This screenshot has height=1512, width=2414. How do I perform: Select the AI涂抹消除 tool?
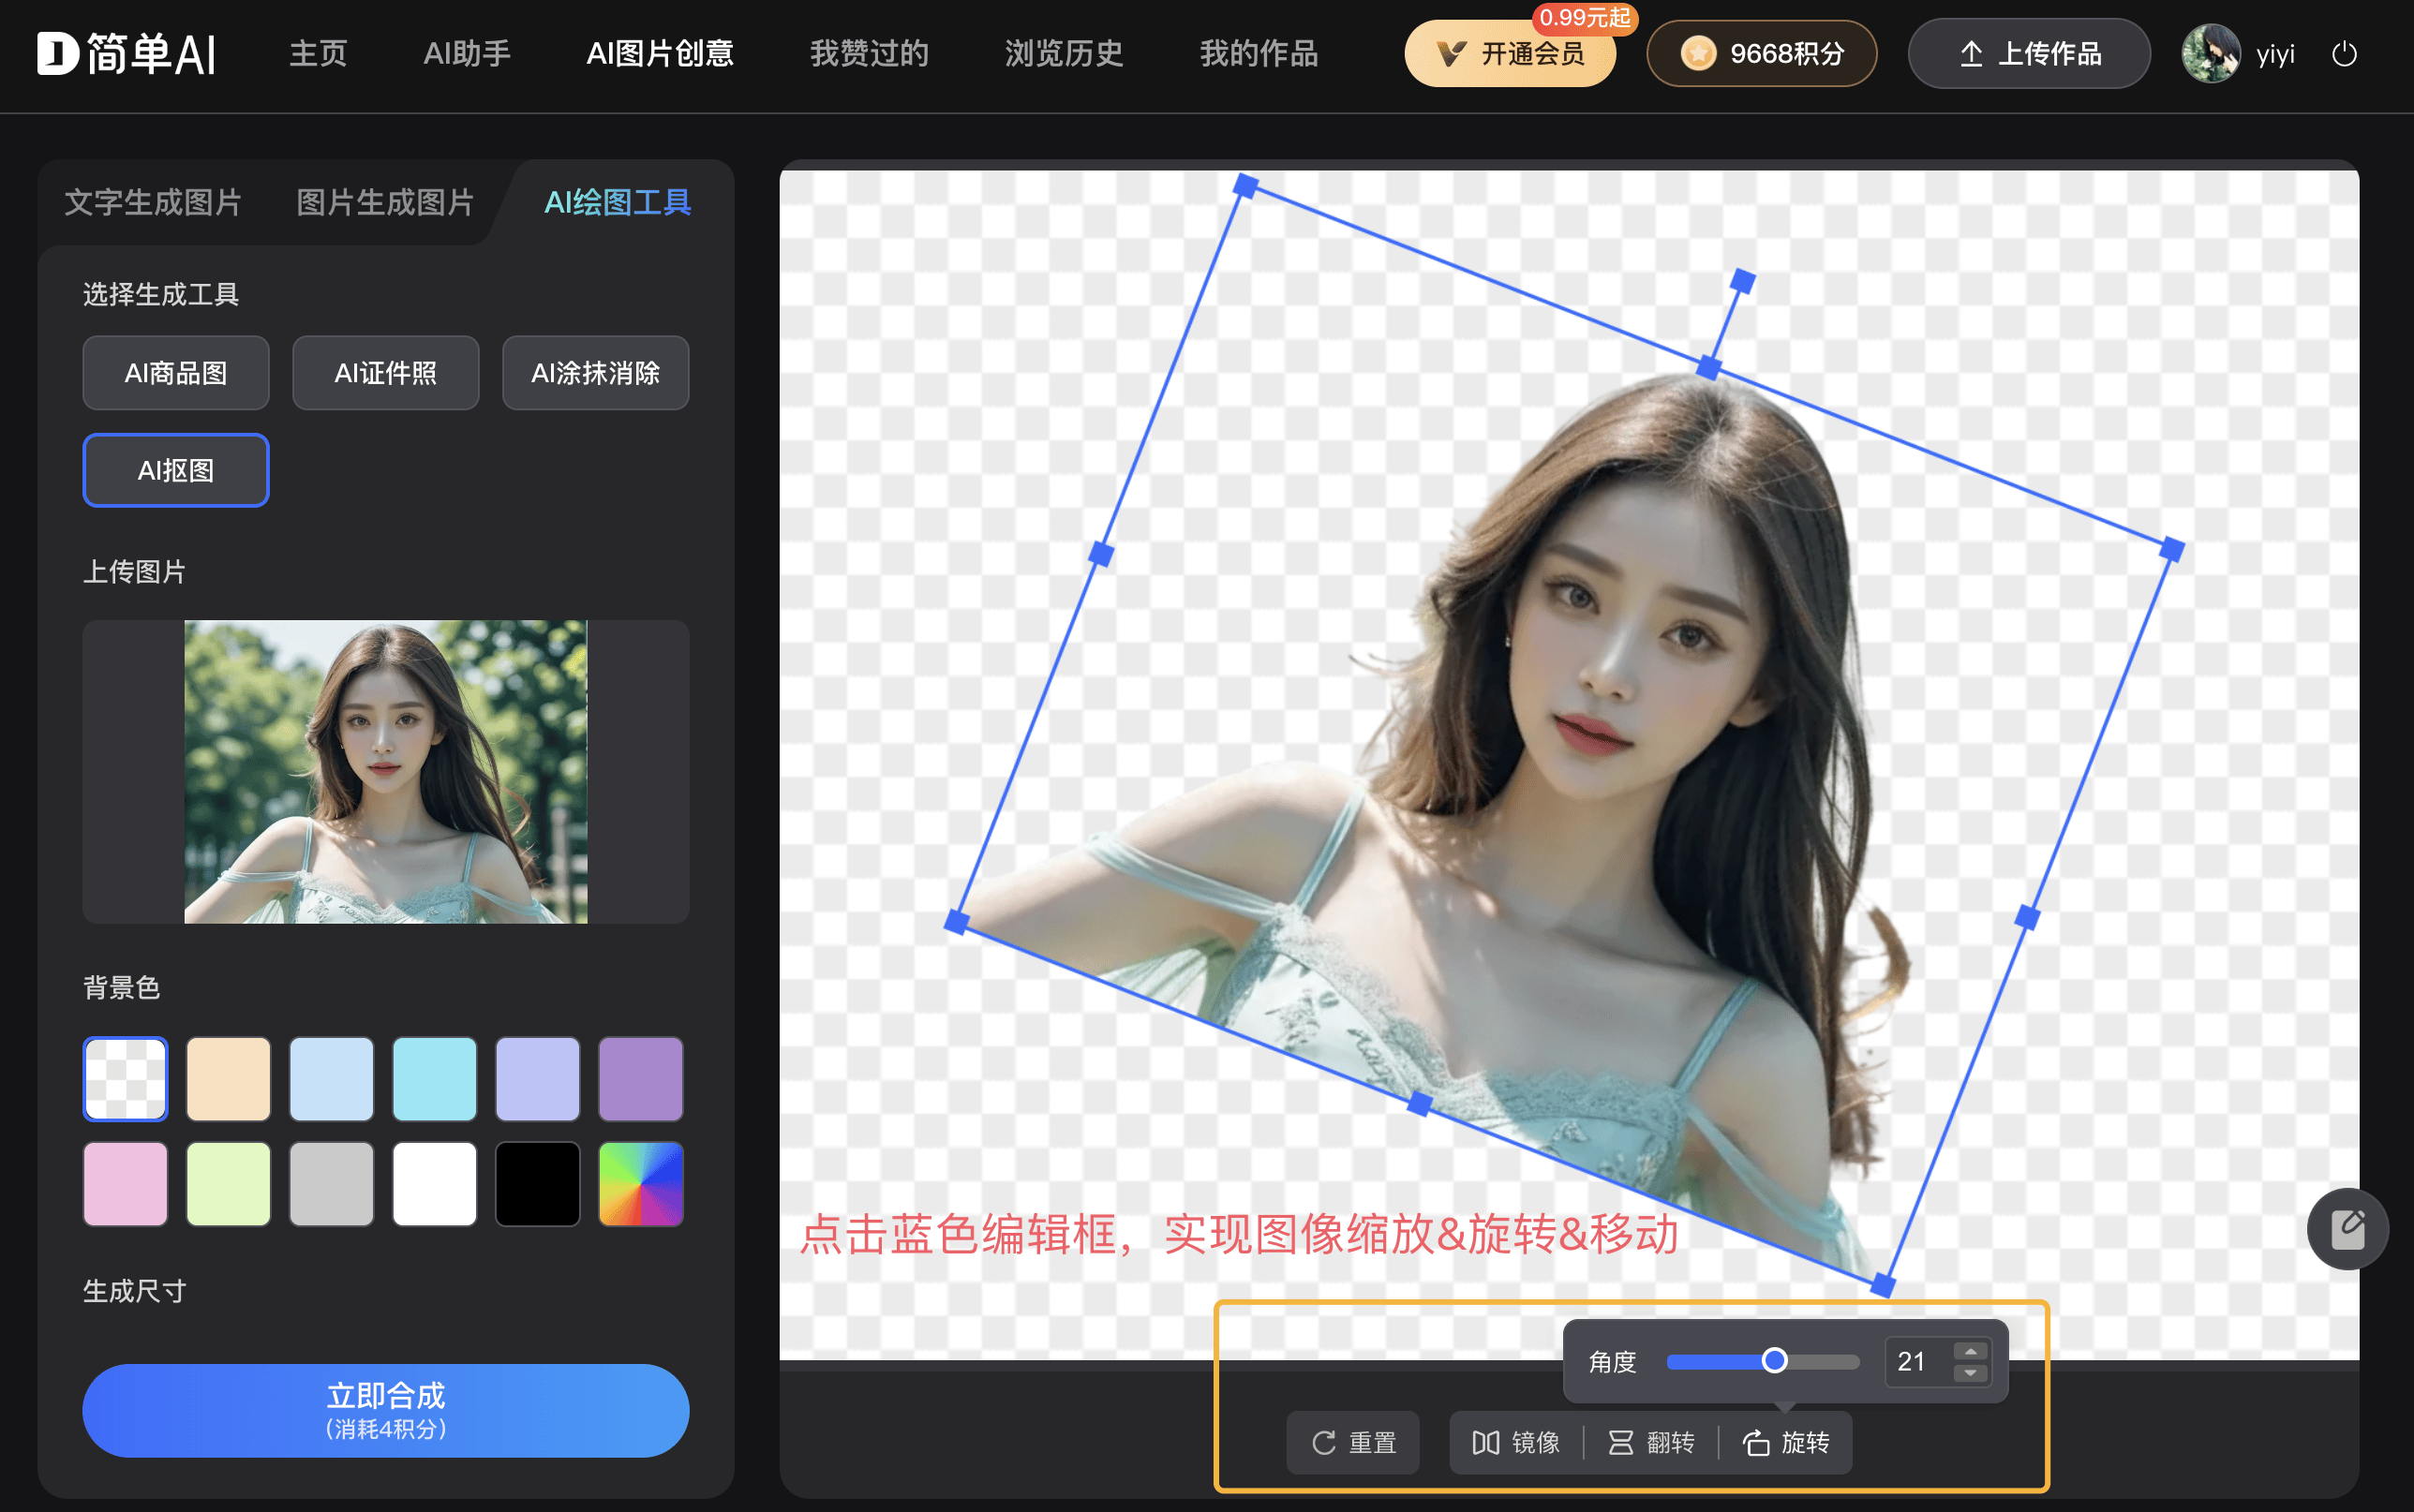click(595, 373)
